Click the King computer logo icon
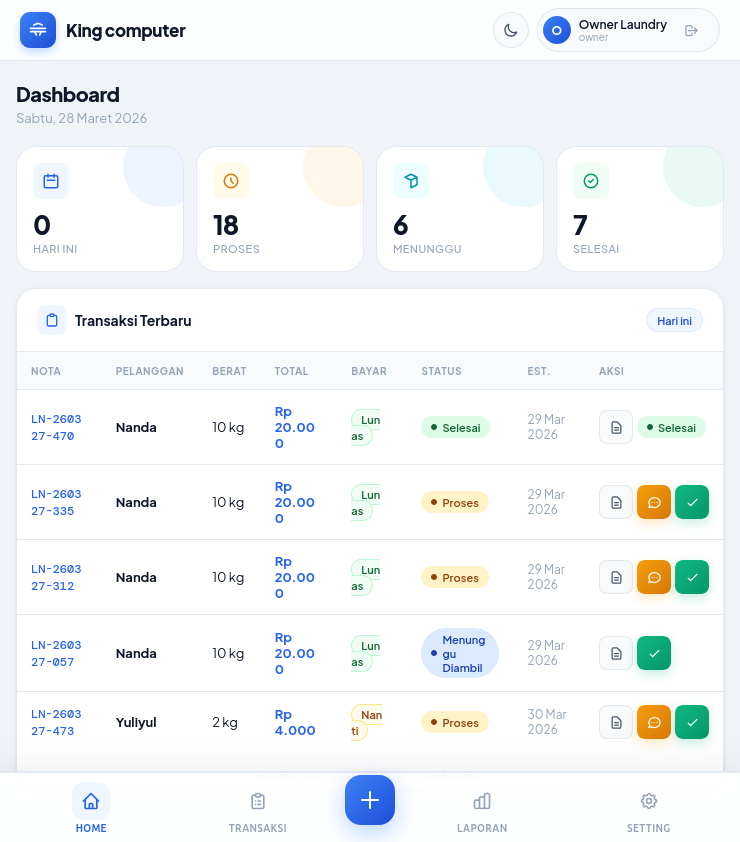The width and height of the screenshot is (740, 842). point(38,30)
